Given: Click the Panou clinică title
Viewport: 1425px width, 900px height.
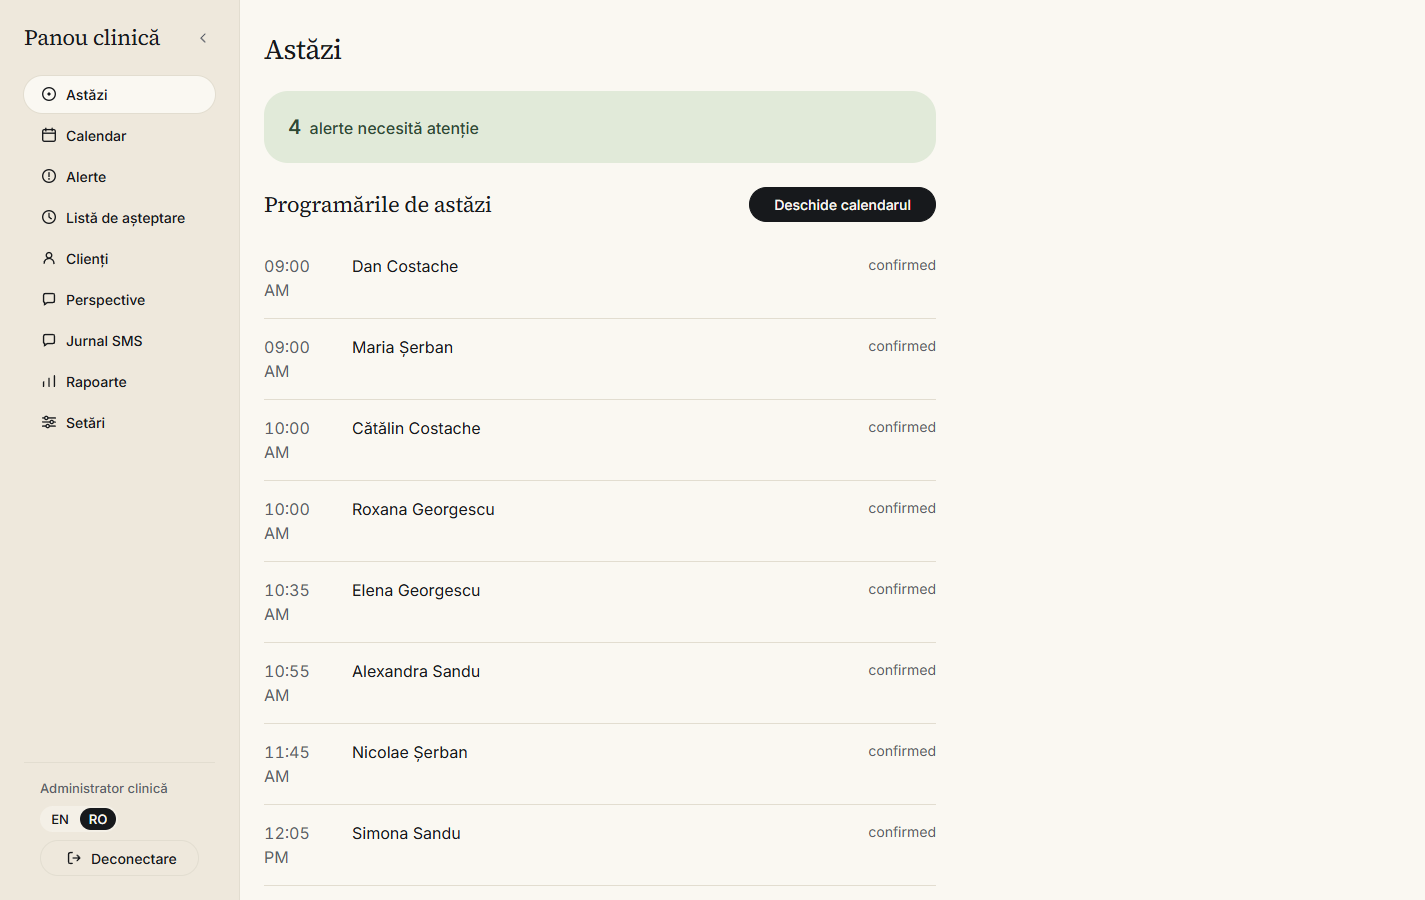Looking at the screenshot, I should [x=92, y=38].
